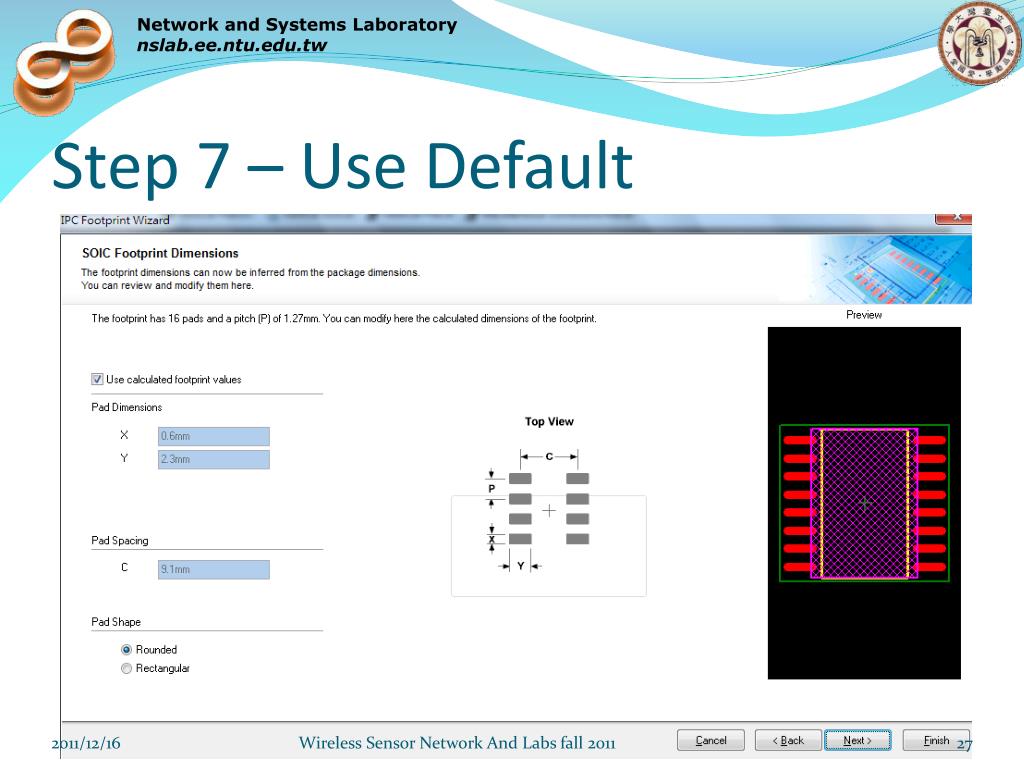Click the Finish button
The width and height of the screenshot is (1024, 768).
(936, 741)
